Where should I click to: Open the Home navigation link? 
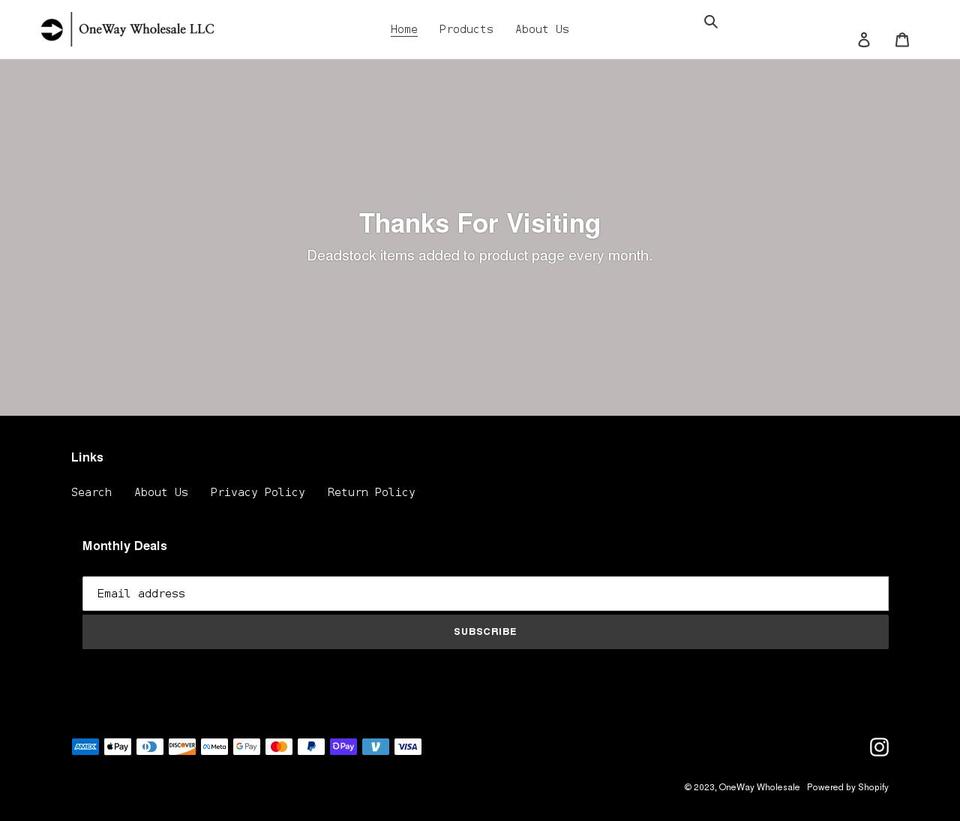404,29
